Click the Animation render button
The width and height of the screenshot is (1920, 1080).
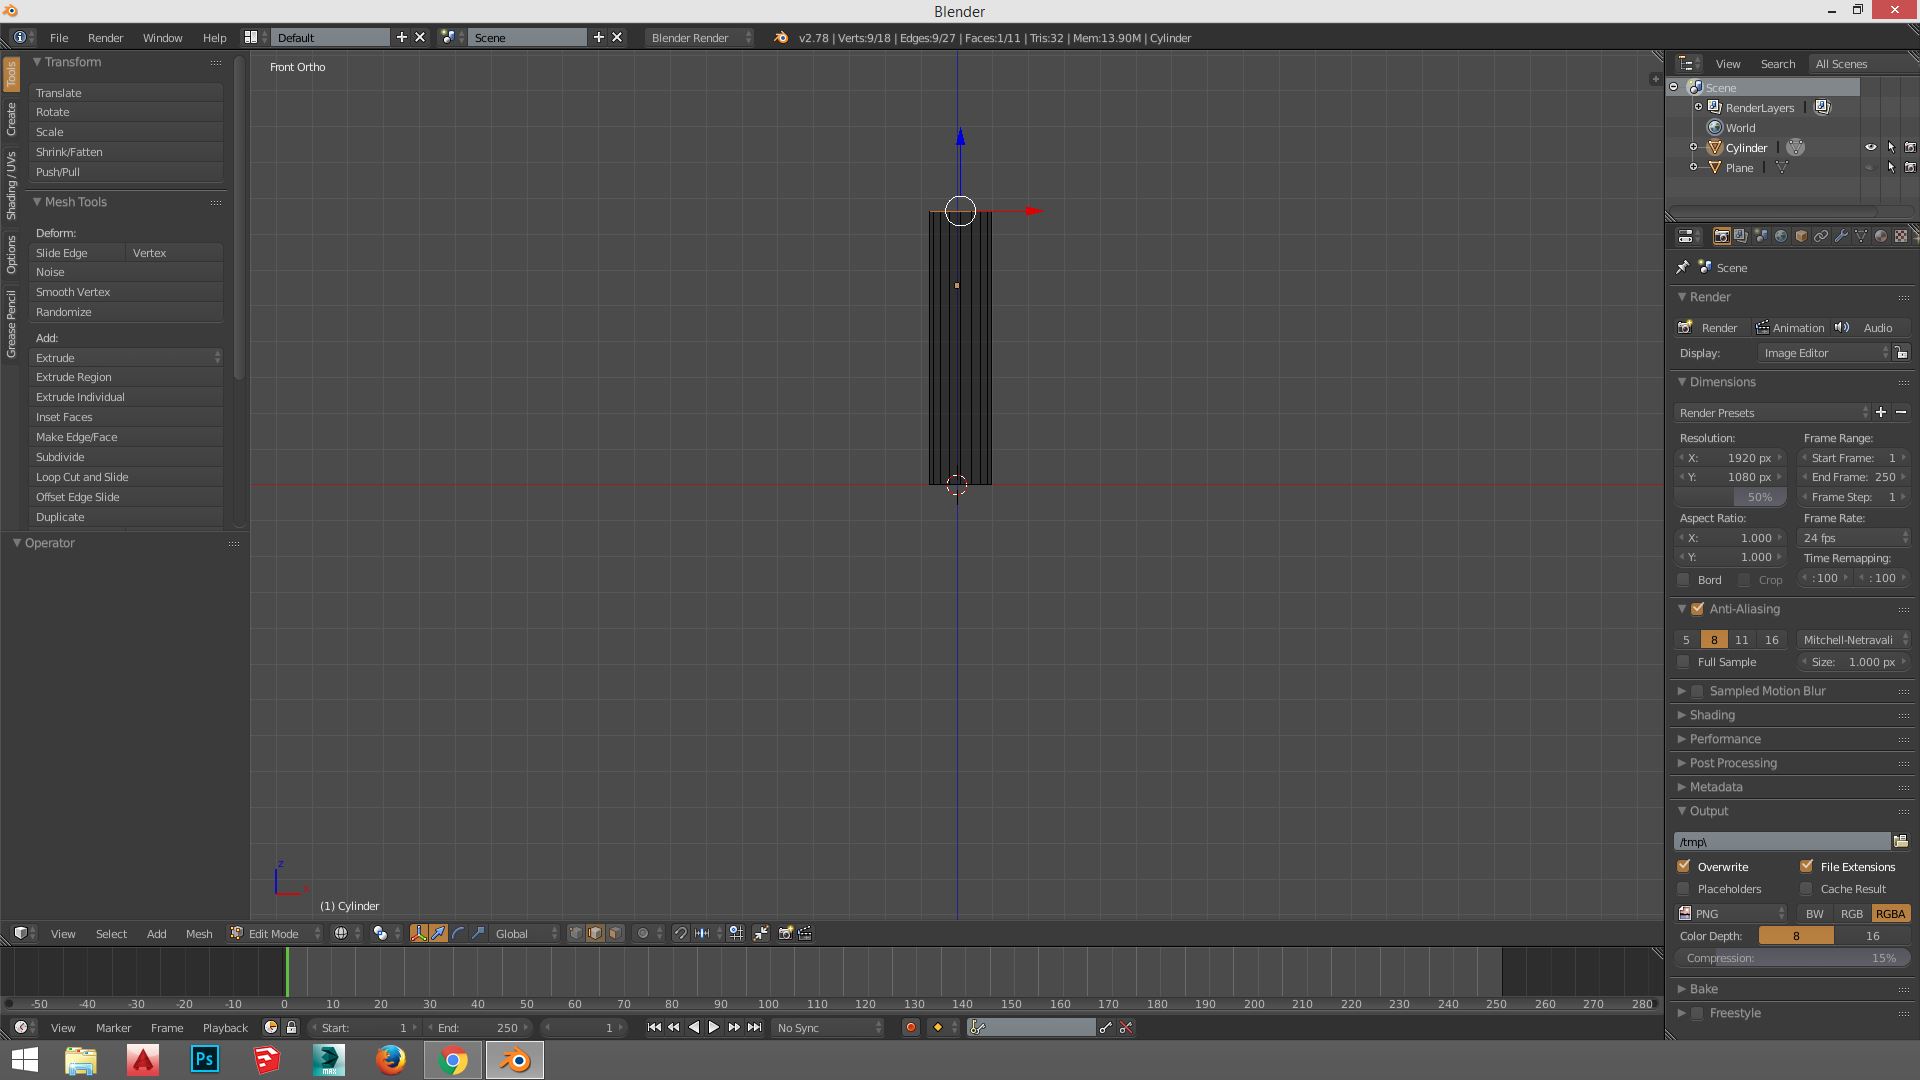click(x=1790, y=327)
